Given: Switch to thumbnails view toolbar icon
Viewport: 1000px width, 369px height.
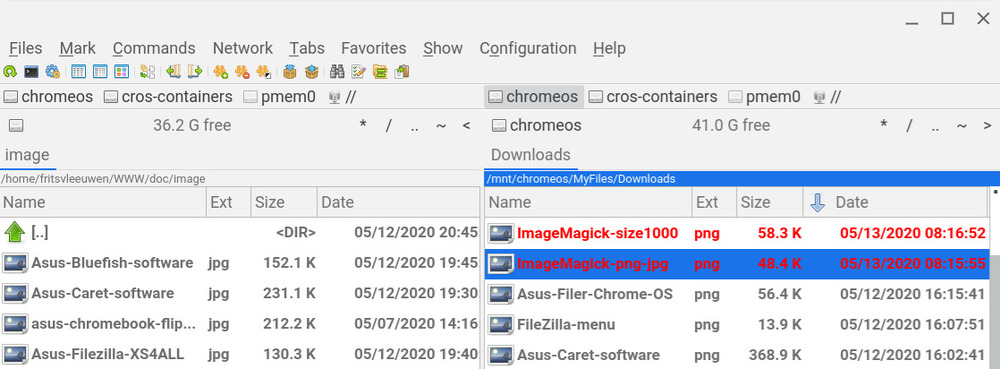Looking at the screenshot, I should point(121,71).
